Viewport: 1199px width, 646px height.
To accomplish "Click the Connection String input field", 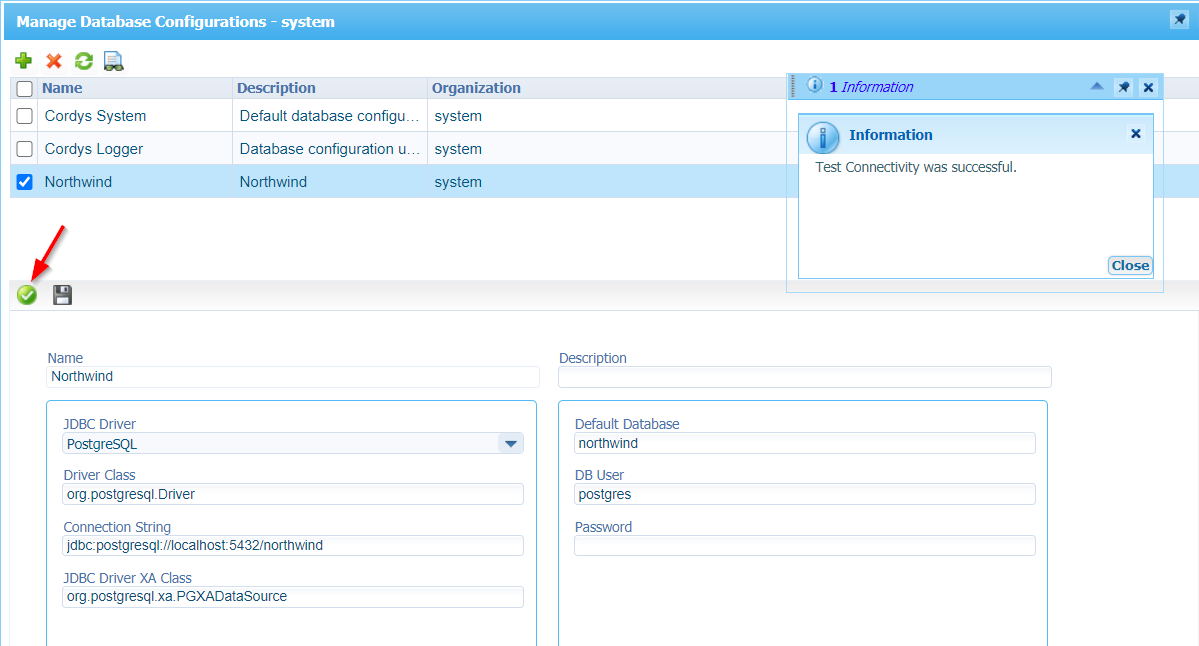I will point(292,546).
